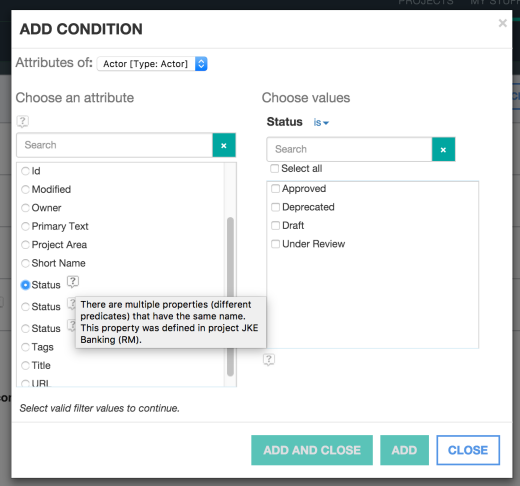Click the attribute list scrollbar
Image resolution: width=520 pixels, height=486 pixels.
click(x=230, y=297)
